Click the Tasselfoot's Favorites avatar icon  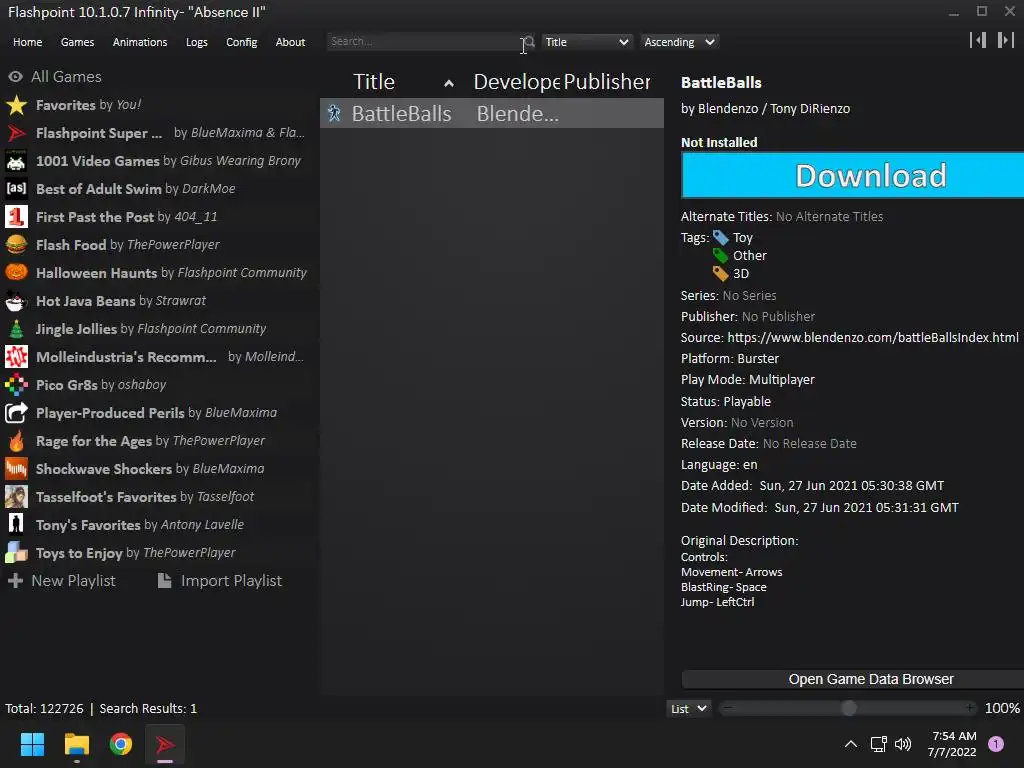click(16, 497)
